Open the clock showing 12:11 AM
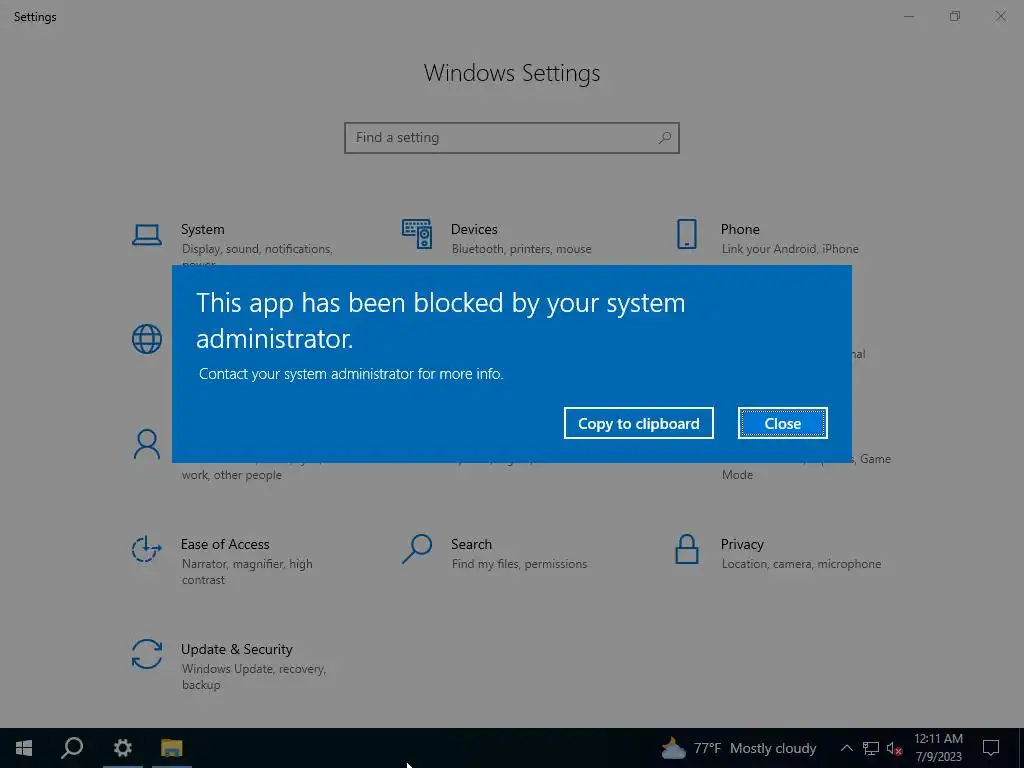 [938, 748]
